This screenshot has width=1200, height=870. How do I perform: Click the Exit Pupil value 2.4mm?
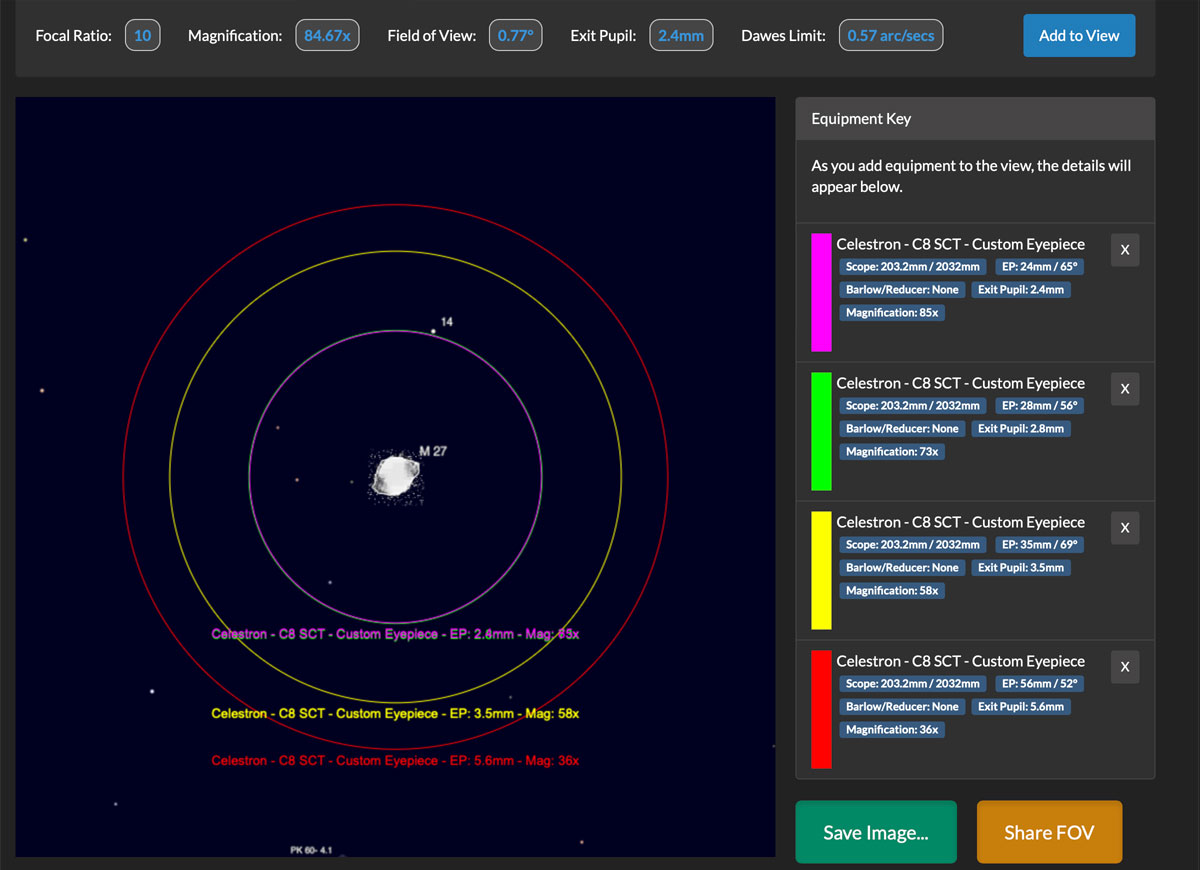681,36
